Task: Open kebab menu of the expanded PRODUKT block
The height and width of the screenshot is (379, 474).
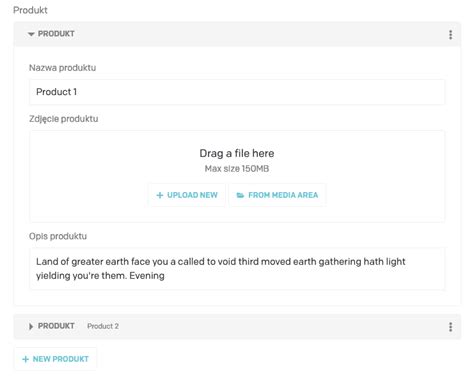Action: [x=450, y=34]
